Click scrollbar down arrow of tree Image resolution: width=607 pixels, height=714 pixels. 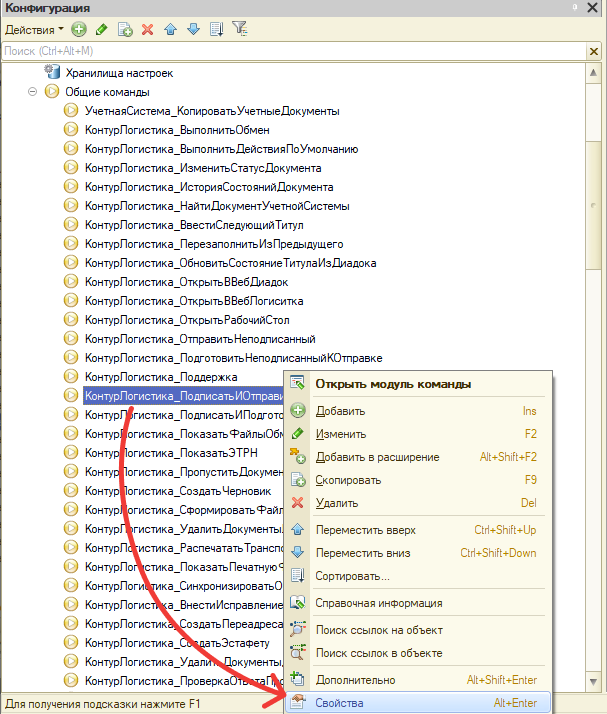click(593, 682)
